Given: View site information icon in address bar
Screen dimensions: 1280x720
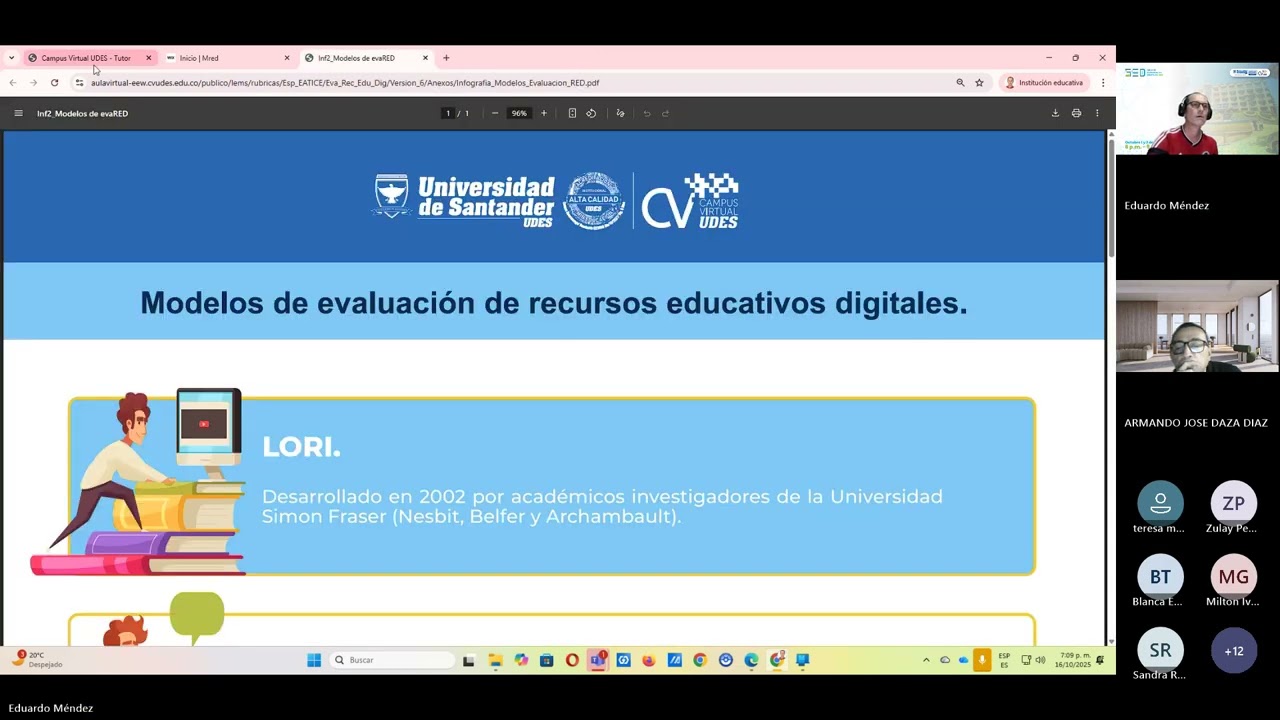Looking at the screenshot, I should point(80,83).
